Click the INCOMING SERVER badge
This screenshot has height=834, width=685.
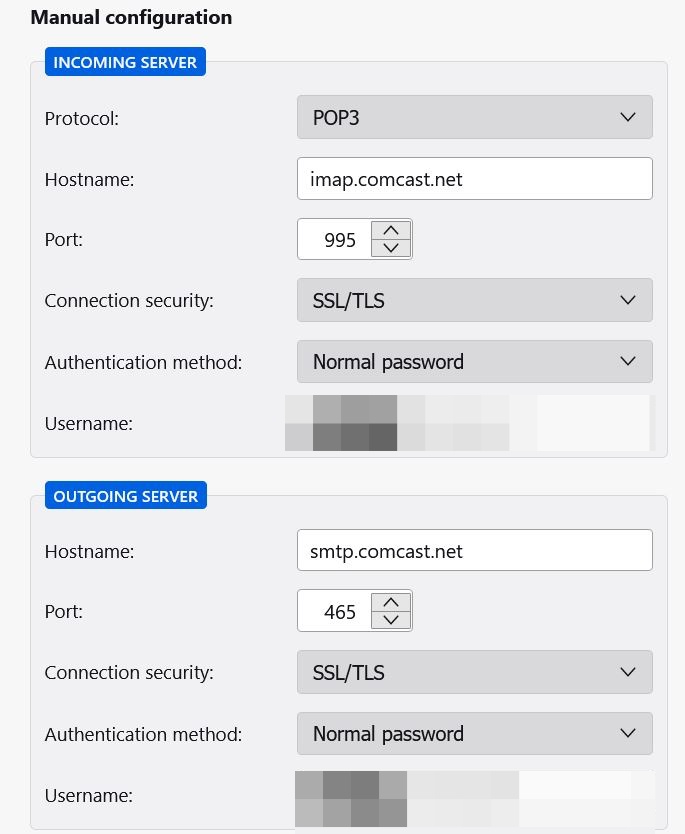tap(125, 61)
